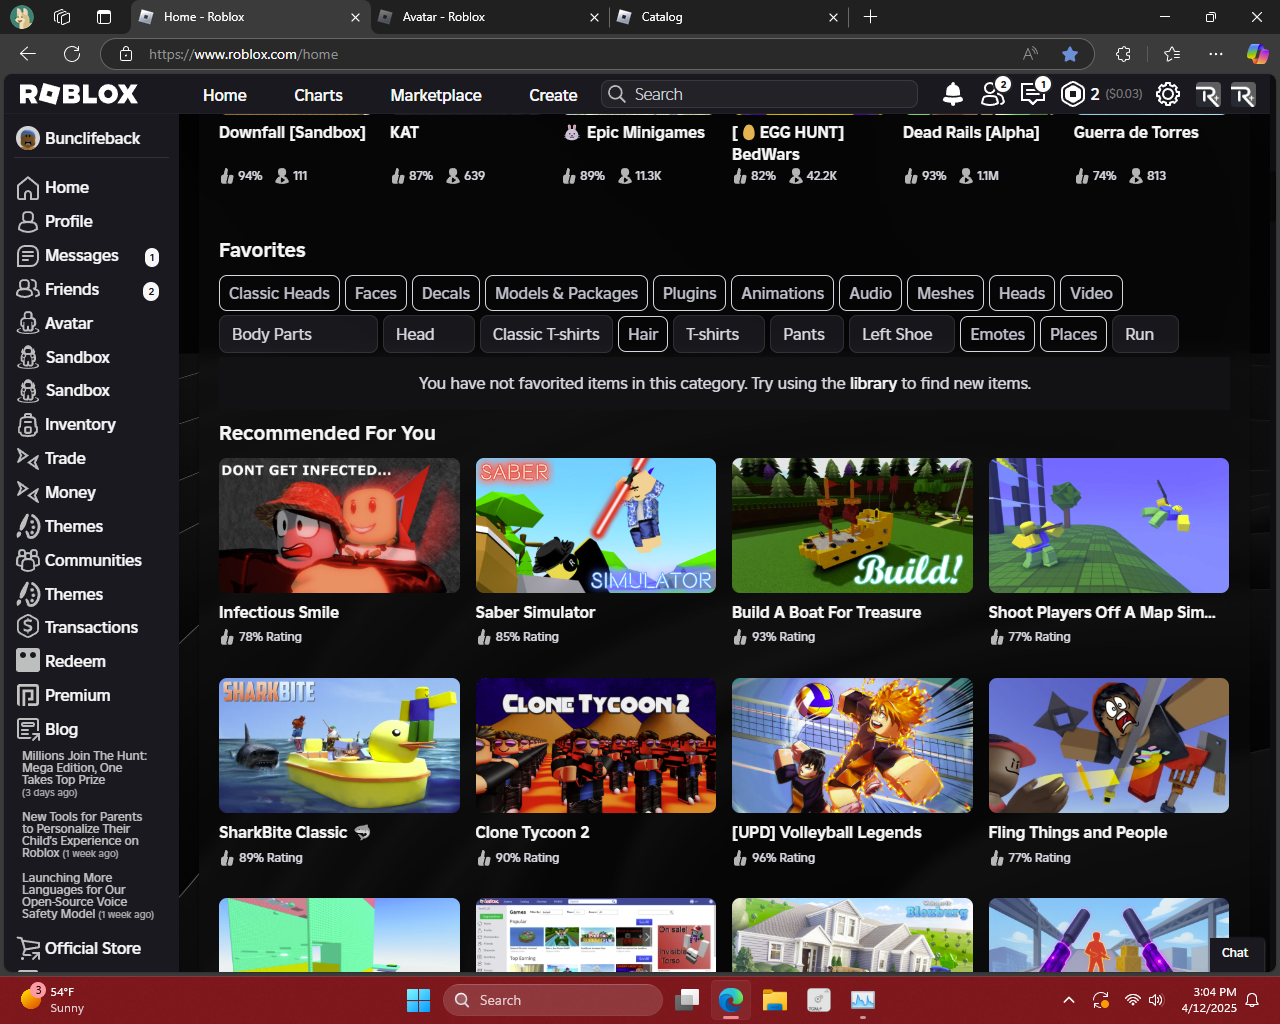Go to Trade in the sidebar

click(x=51, y=459)
